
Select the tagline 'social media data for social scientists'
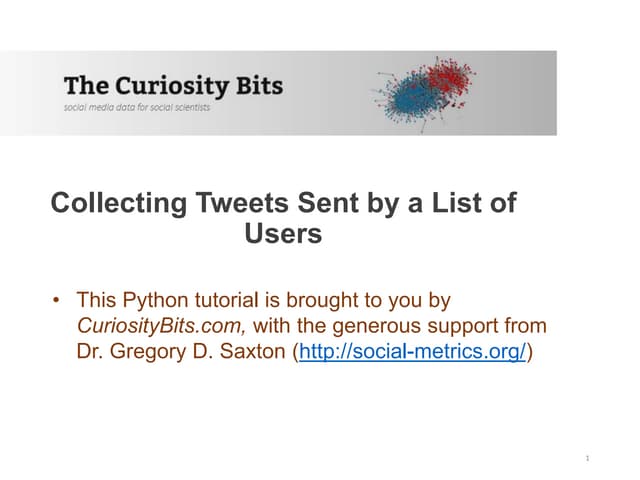click(137, 107)
